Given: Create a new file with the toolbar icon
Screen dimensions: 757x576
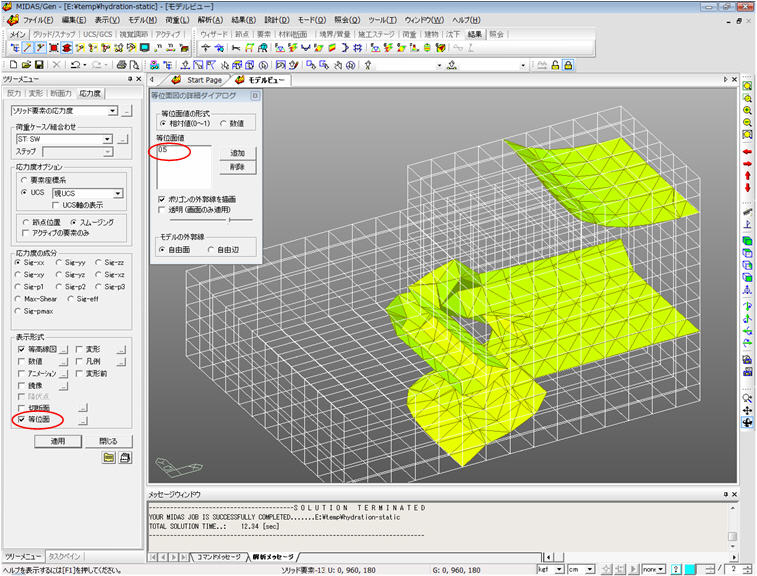Looking at the screenshot, I should (14, 65).
